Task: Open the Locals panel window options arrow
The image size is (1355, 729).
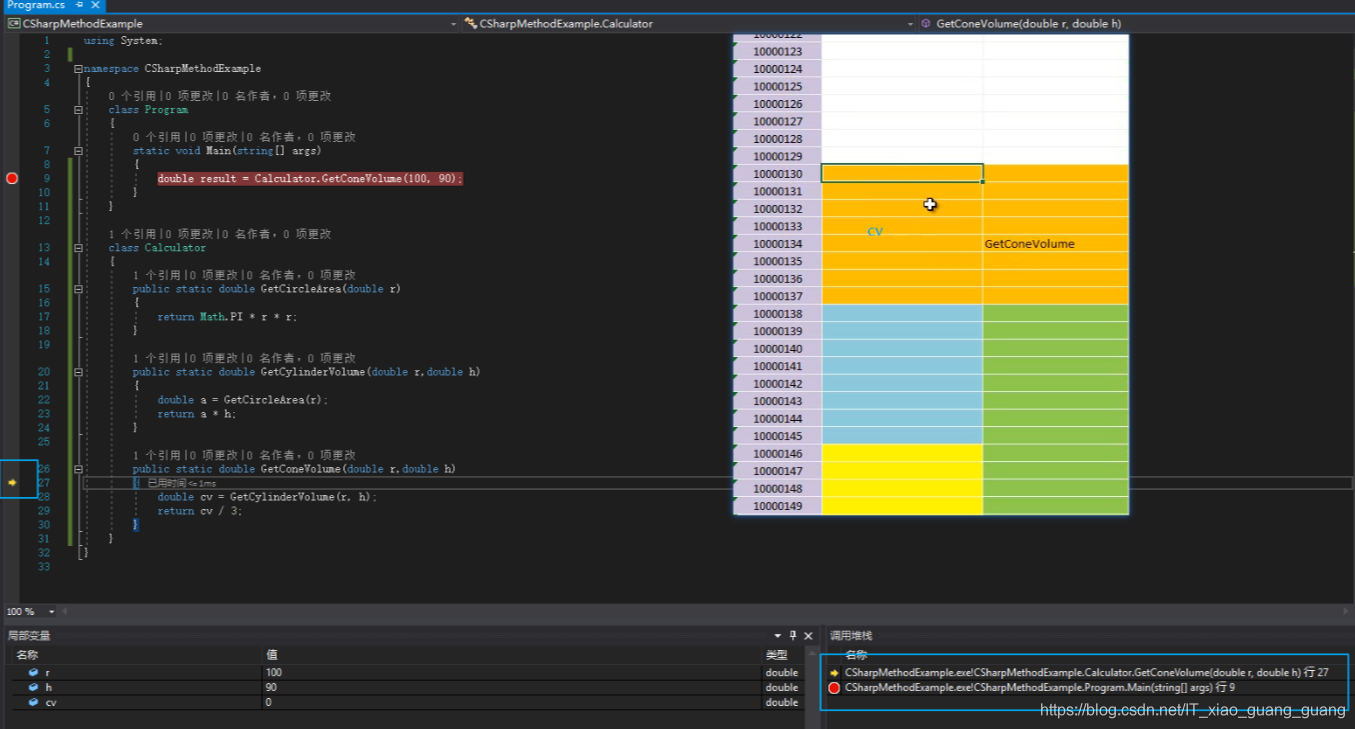Action: pyautogui.click(x=778, y=635)
